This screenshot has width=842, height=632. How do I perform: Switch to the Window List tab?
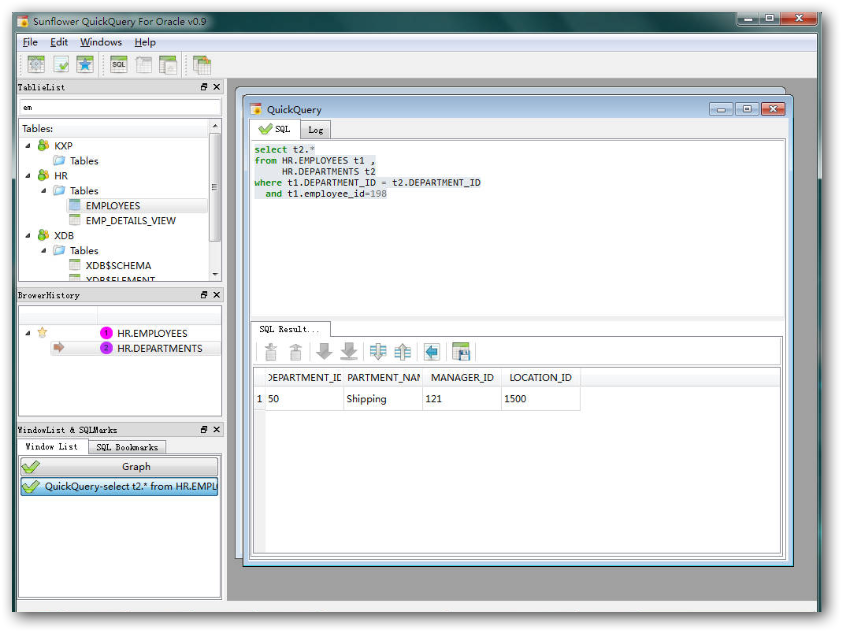pos(52,447)
